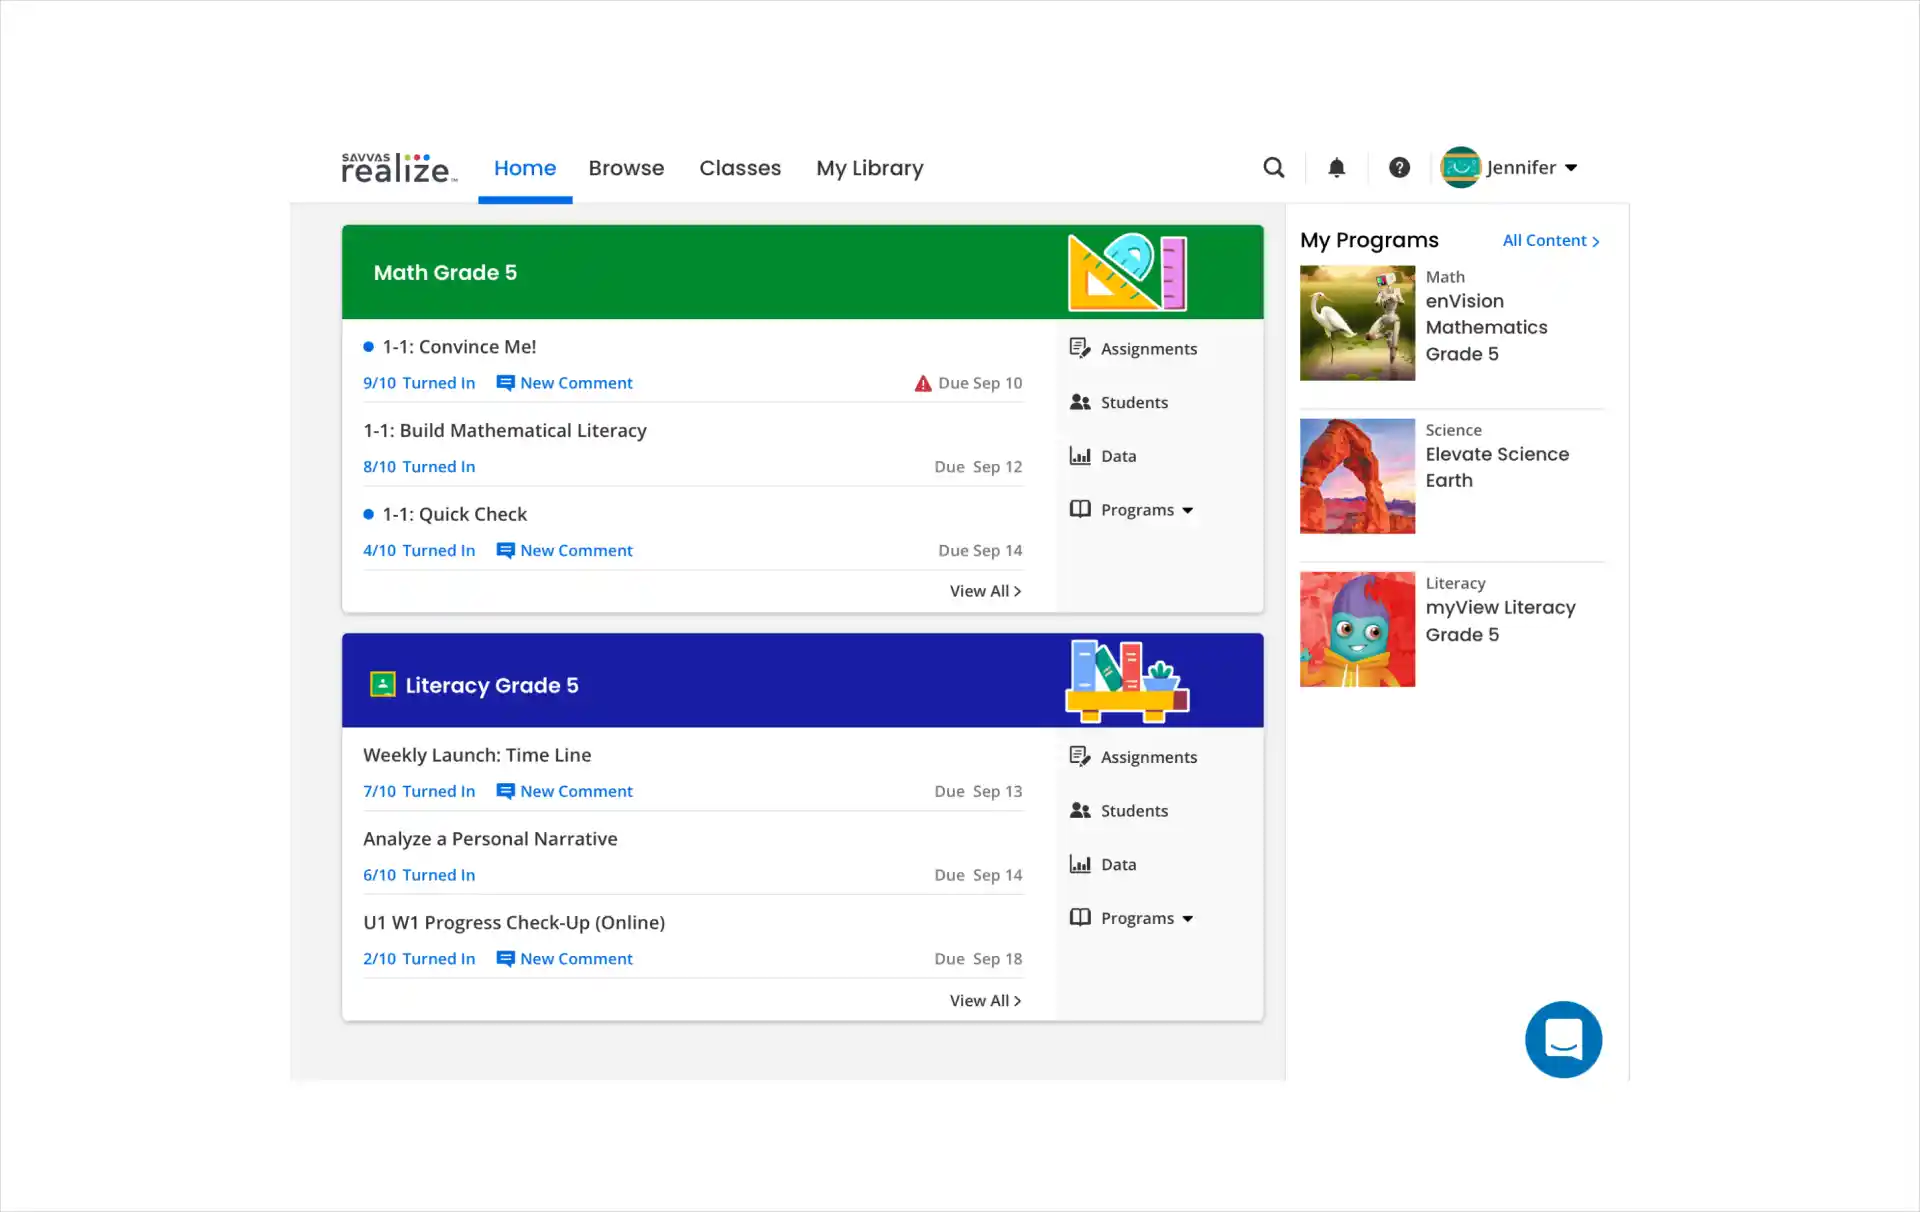
Task: Click Data chart icon in Math Grade 5
Action: [x=1080, y=456]
